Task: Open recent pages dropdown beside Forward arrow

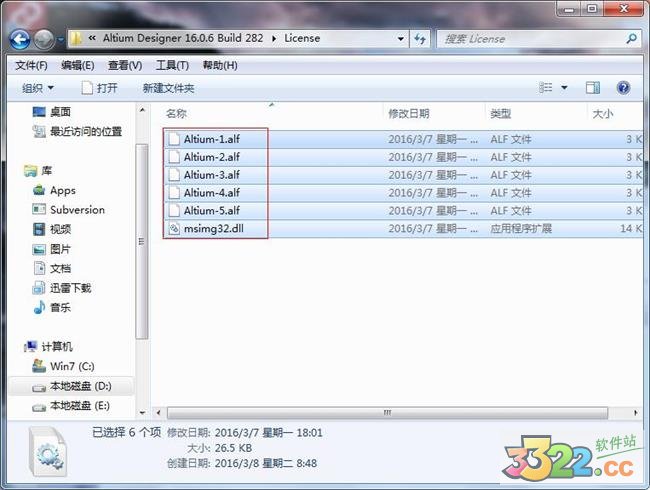Action: coord(61,40)
